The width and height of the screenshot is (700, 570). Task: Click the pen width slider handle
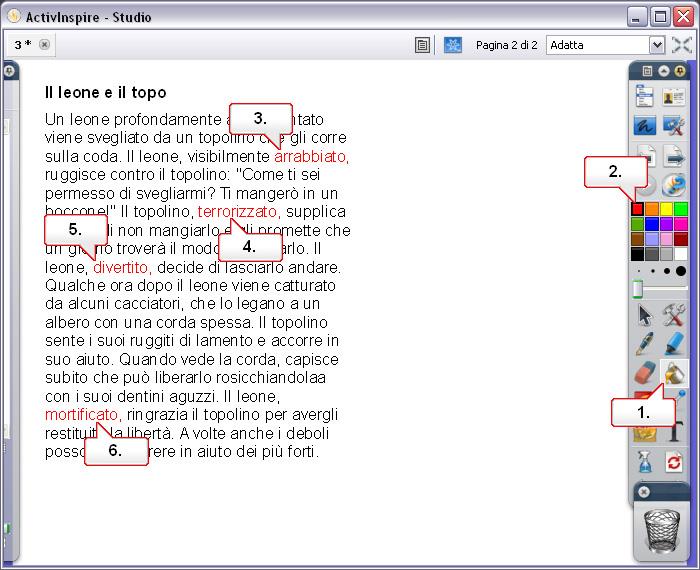[638, 289]
